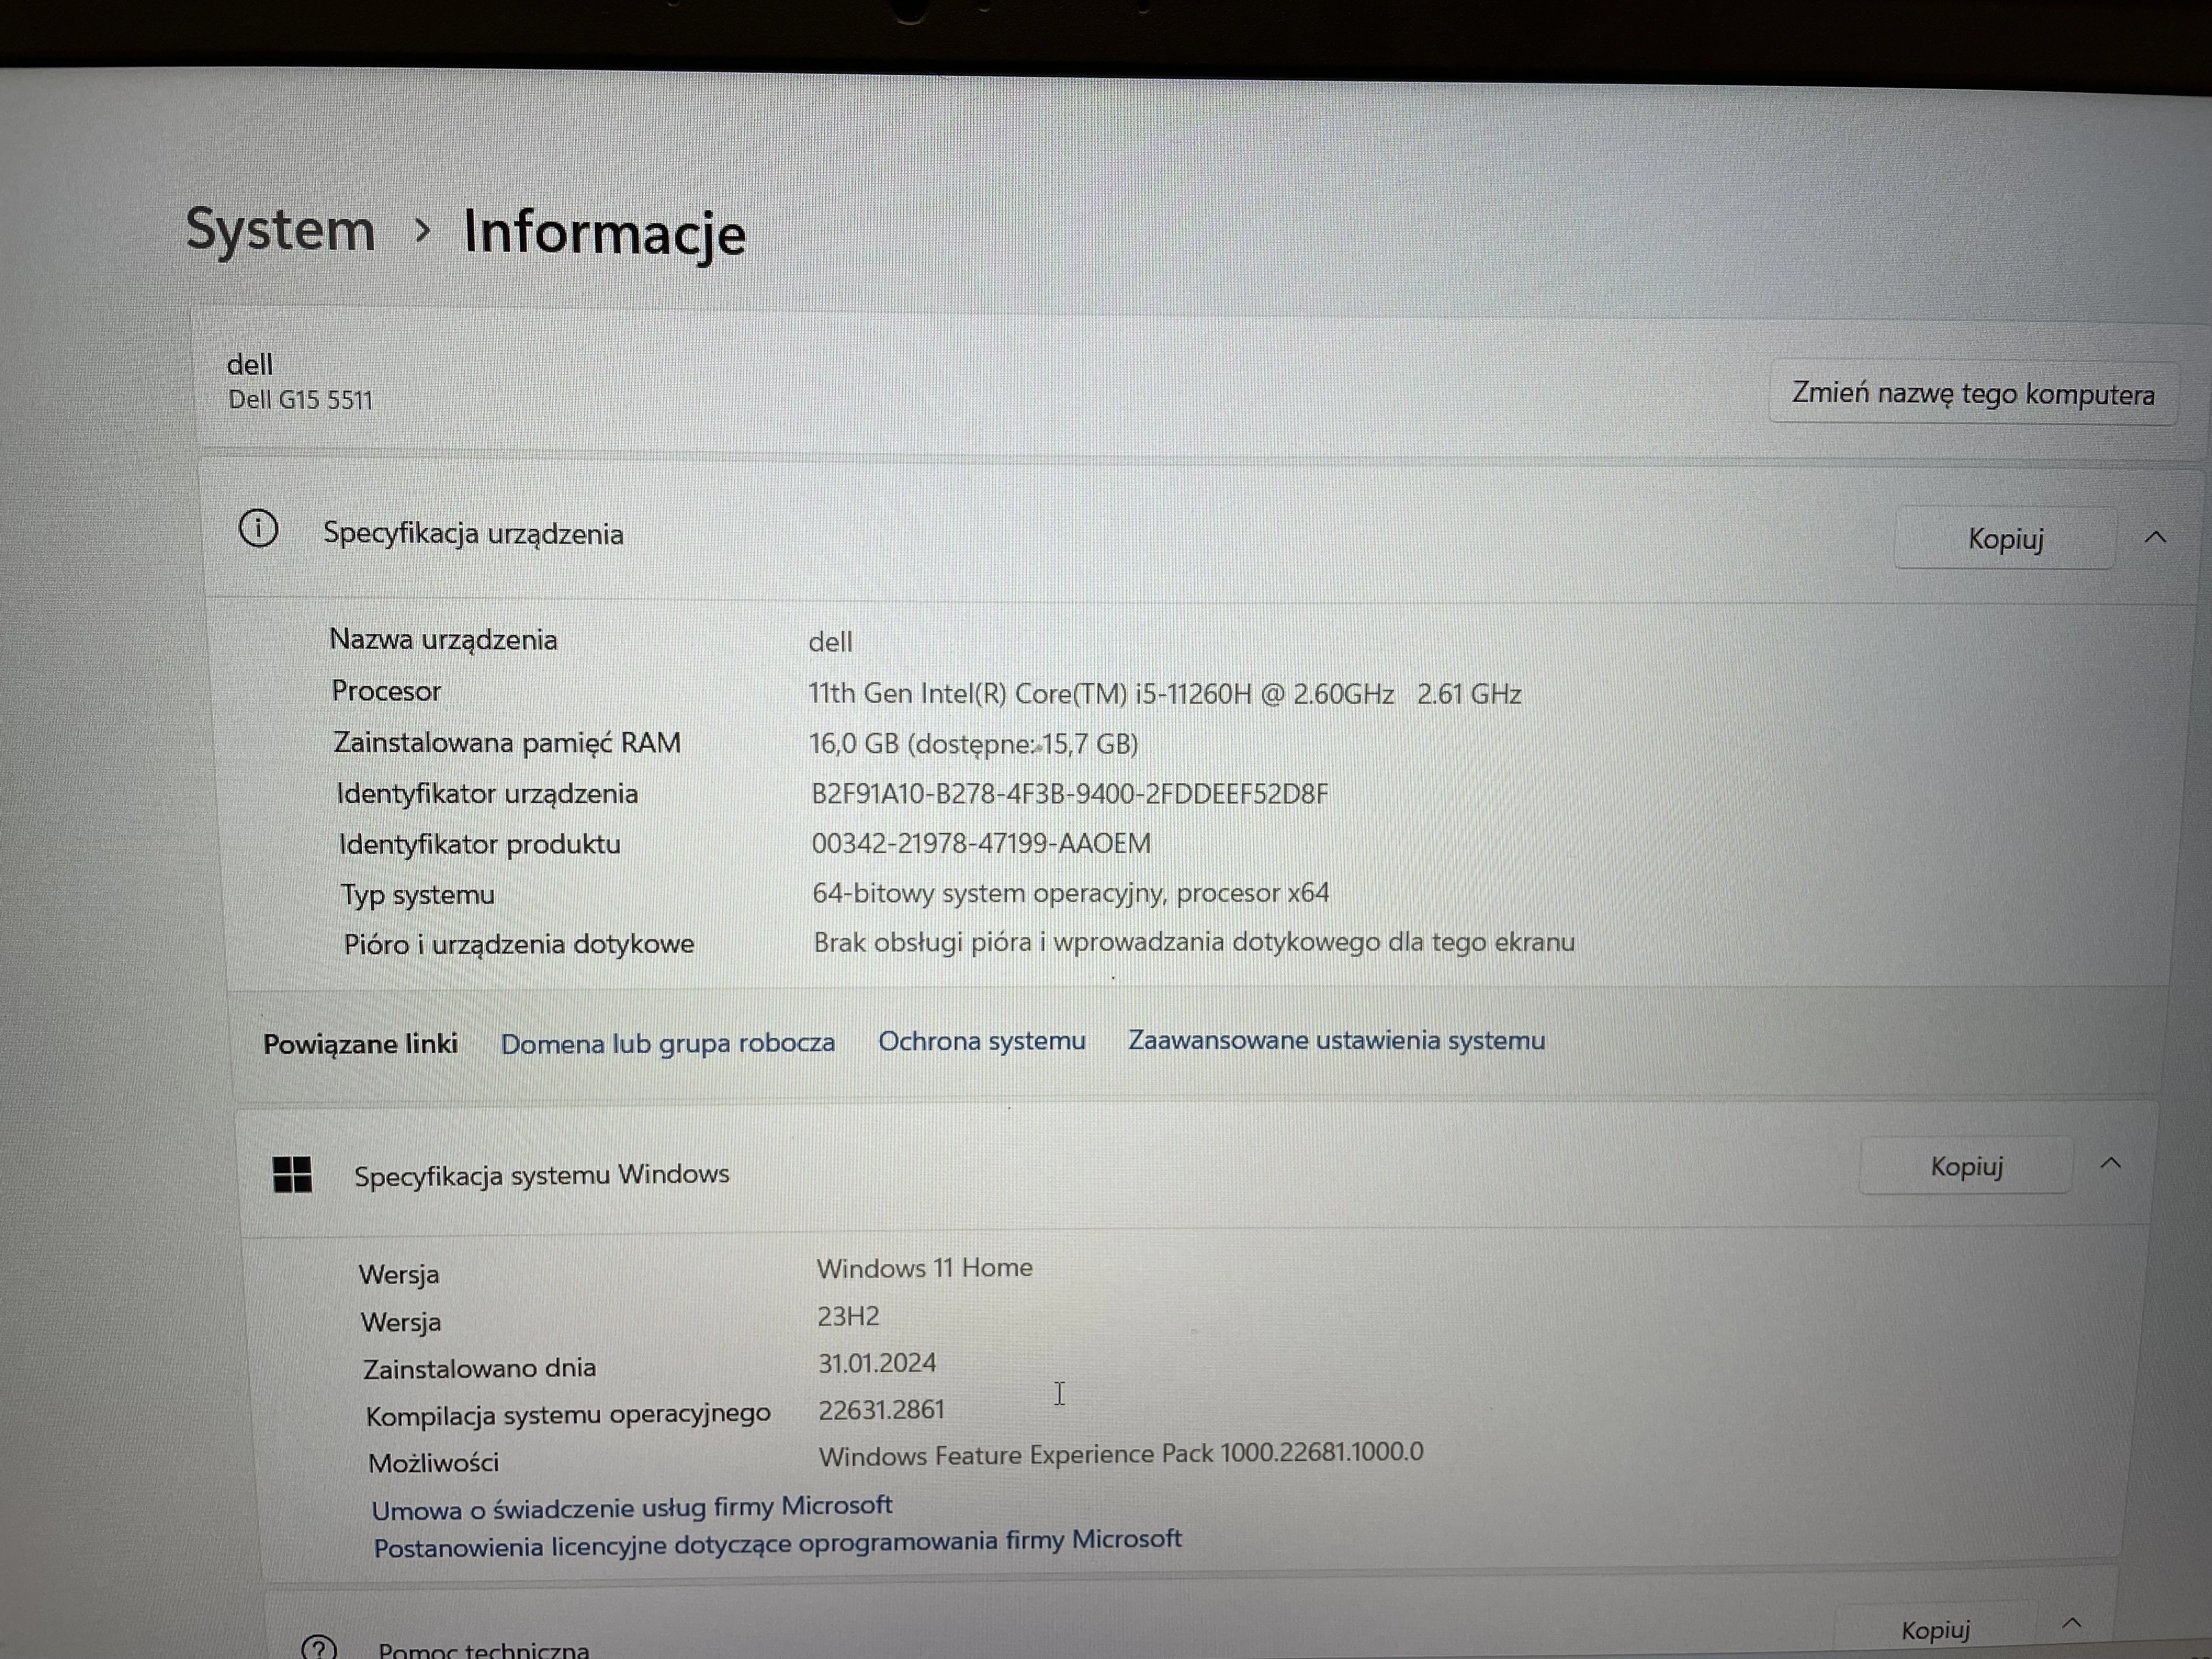Viewport: 2212px width, 1659px height.
Task: Click the Identyfikator urządzenia label
Action: (487, 794)
